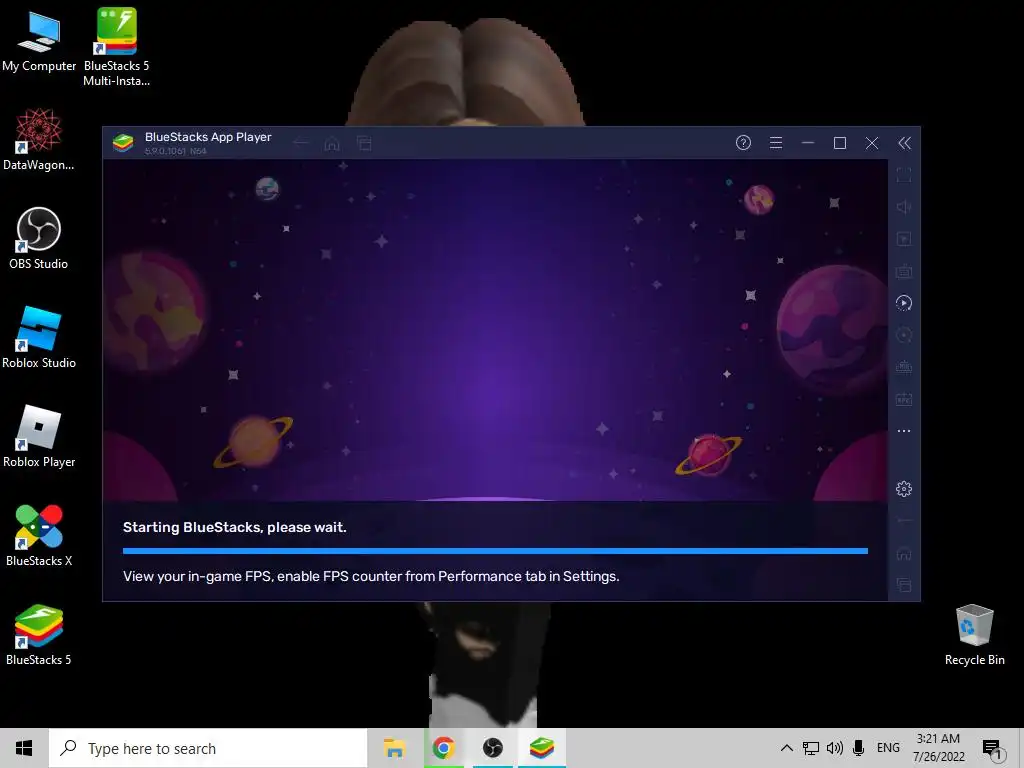
Task: Select the Roblox Studio desktop shortcut
Action: (39, 337)
